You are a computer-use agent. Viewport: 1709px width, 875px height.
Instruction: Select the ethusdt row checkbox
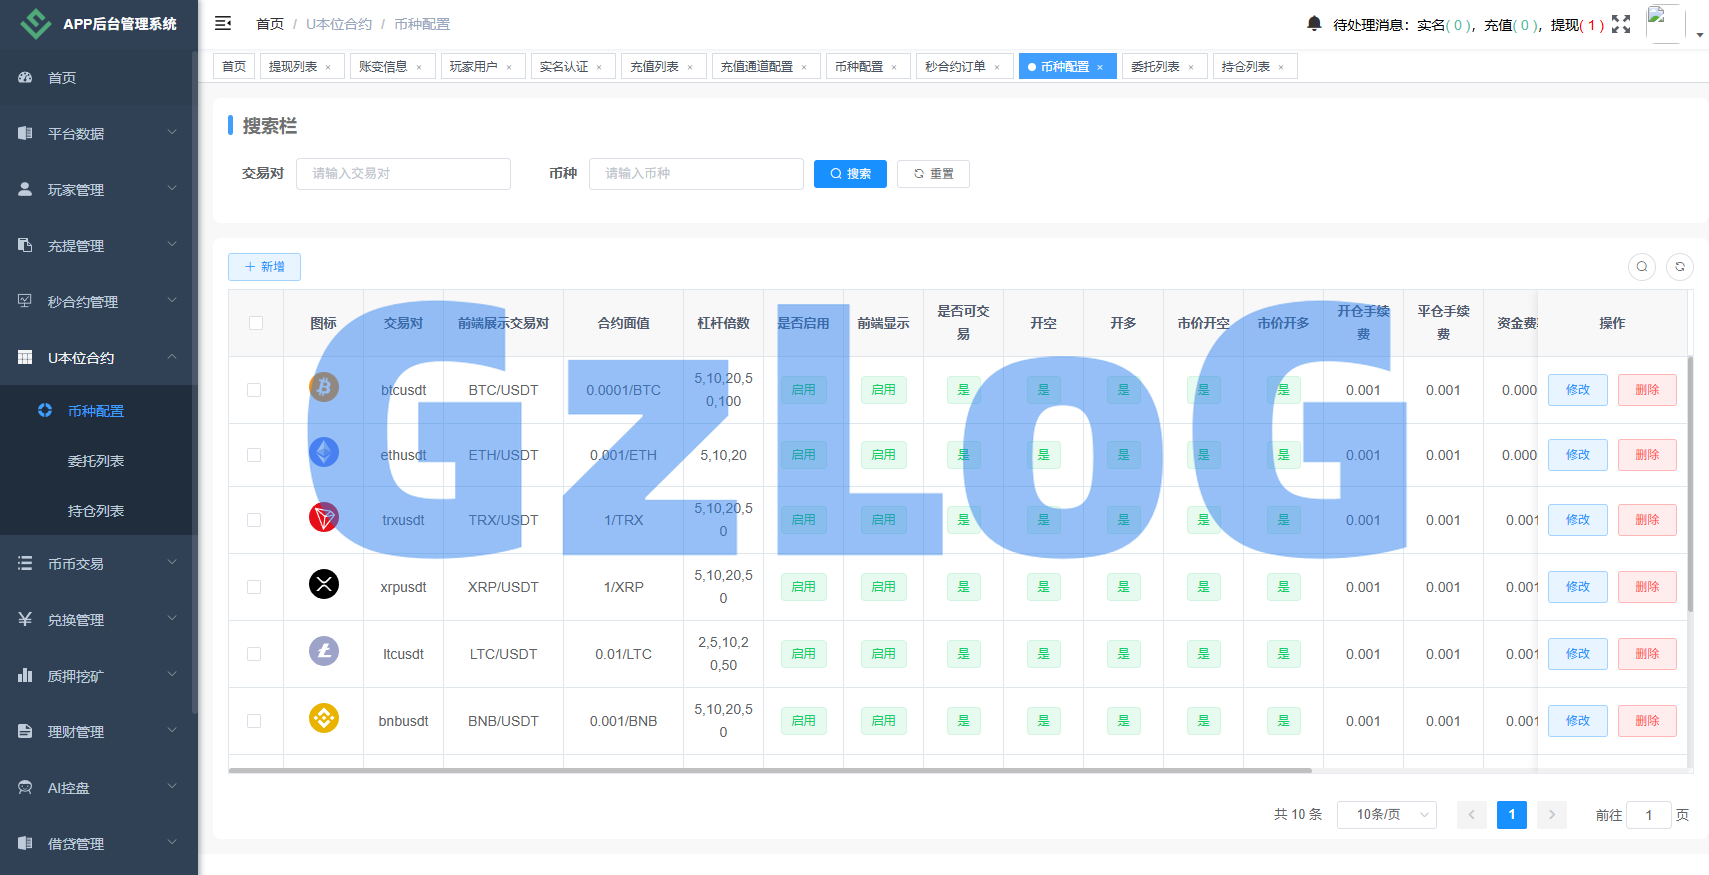(x=254, y=455)
